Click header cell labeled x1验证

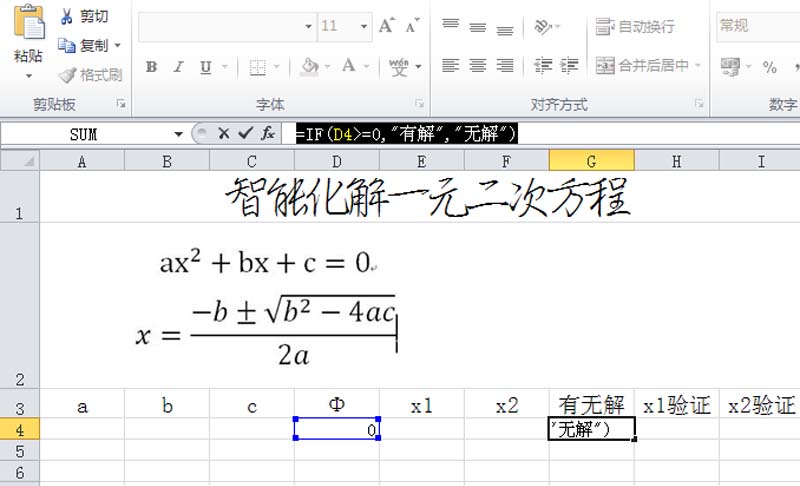(x=677, y=405)
